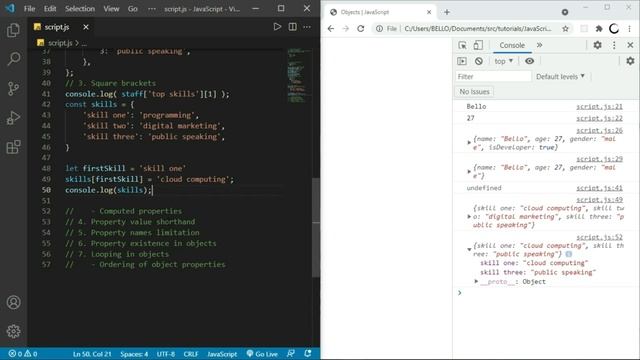
Task: Open the Selection menu
Action: click(x=80, y=9)
